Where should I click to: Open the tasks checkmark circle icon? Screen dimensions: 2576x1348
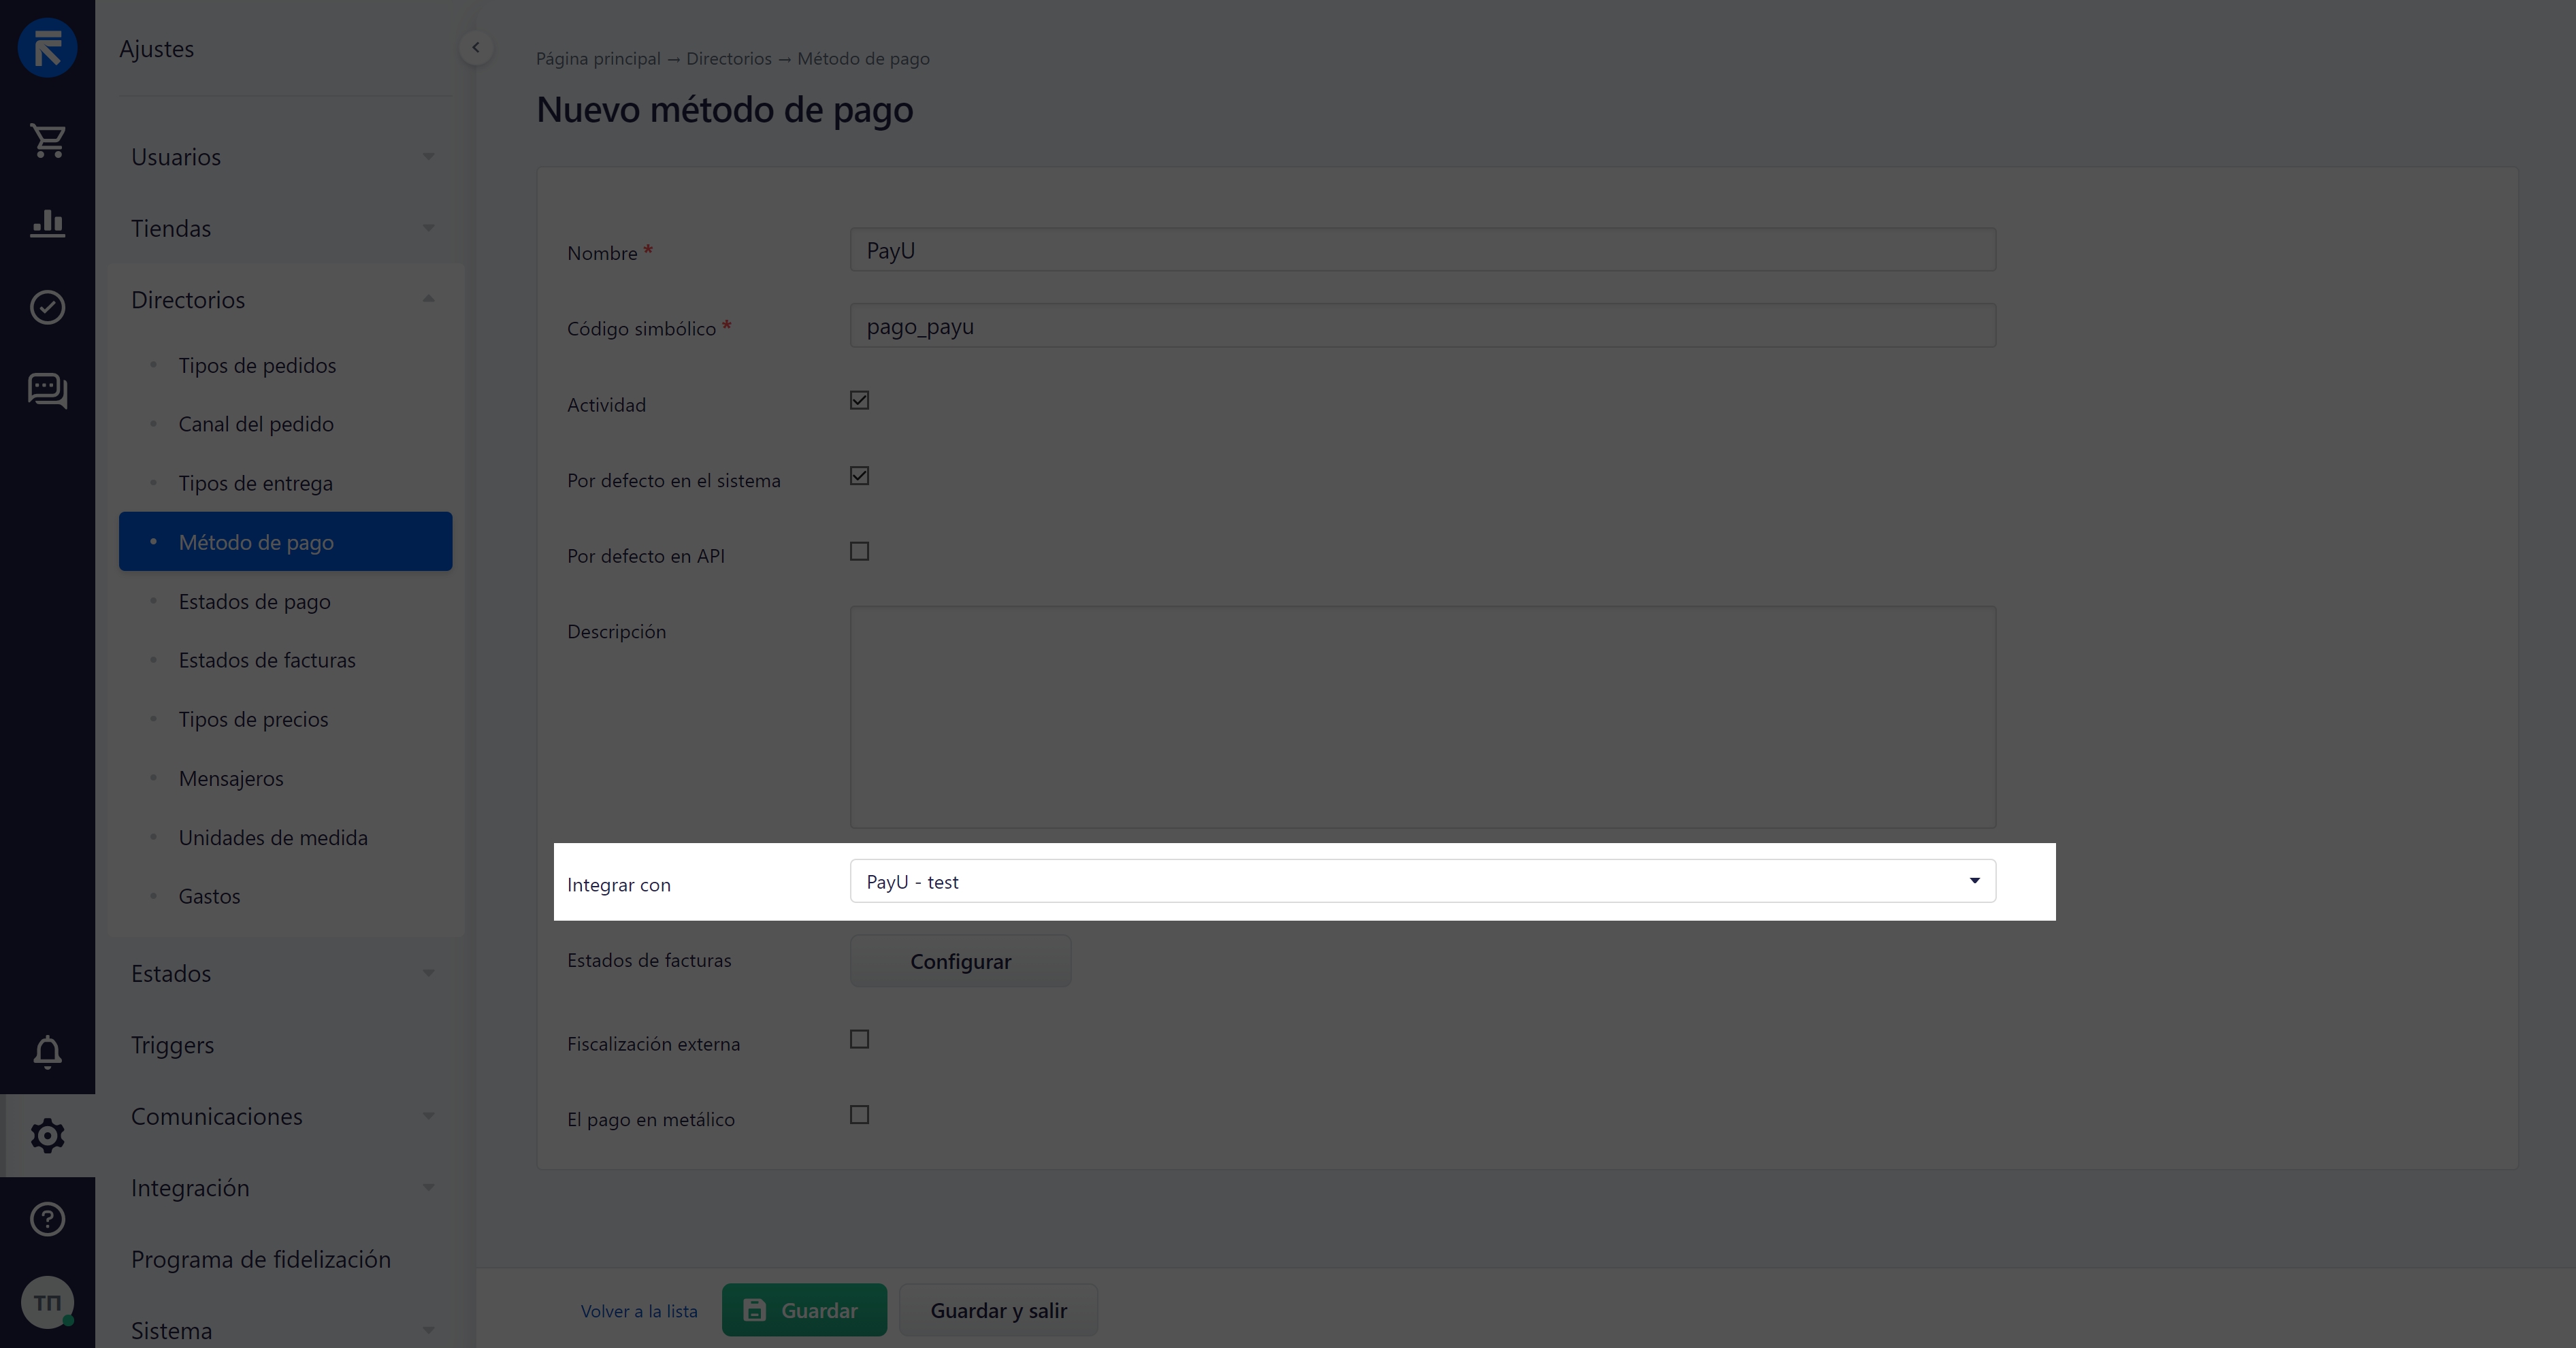point(47,307)
